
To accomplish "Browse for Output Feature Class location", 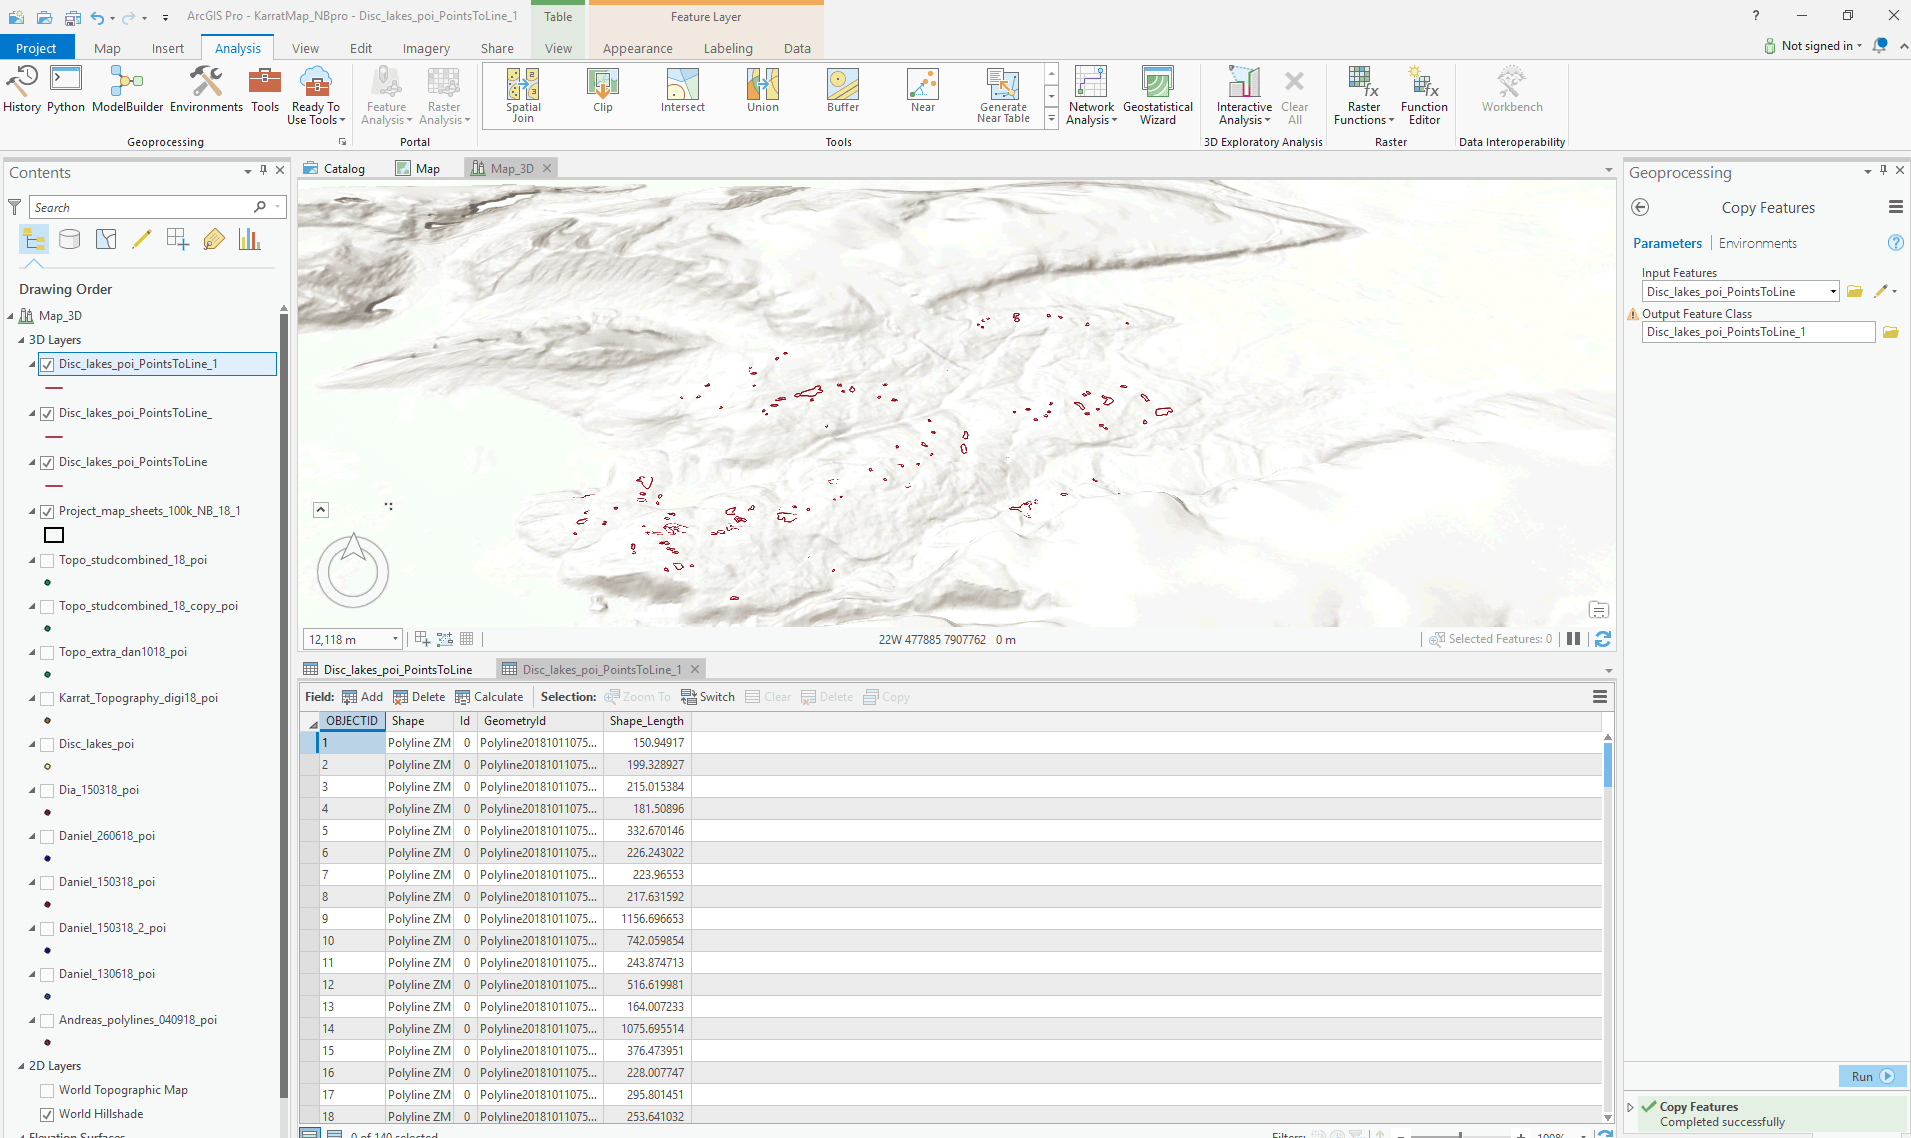I will tap(1890, 332).
